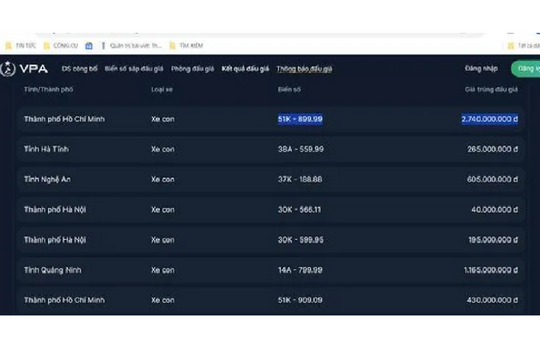Click the price 430.000.000 đ
Image resolution: width=540 pixels, height=360 pixels.
492,300
